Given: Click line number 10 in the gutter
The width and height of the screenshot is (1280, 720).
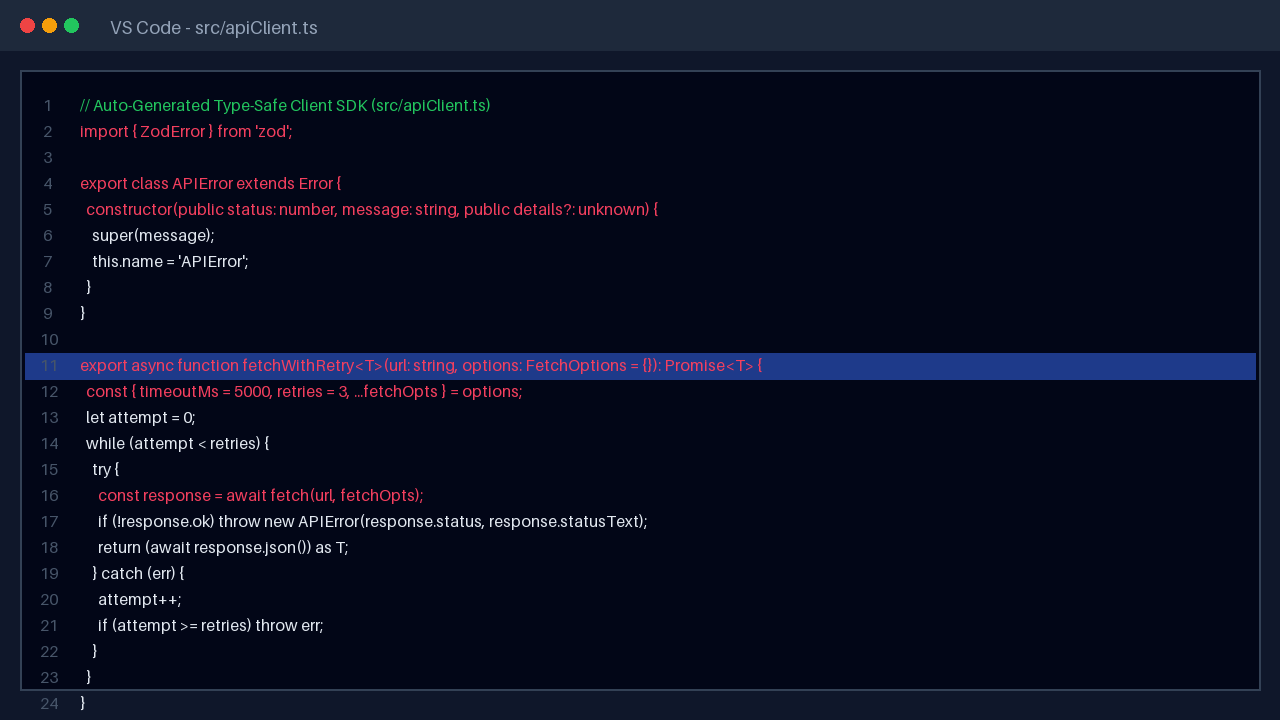Looking at the screenshot, I should pyautogui.click(x=49, y=340).
